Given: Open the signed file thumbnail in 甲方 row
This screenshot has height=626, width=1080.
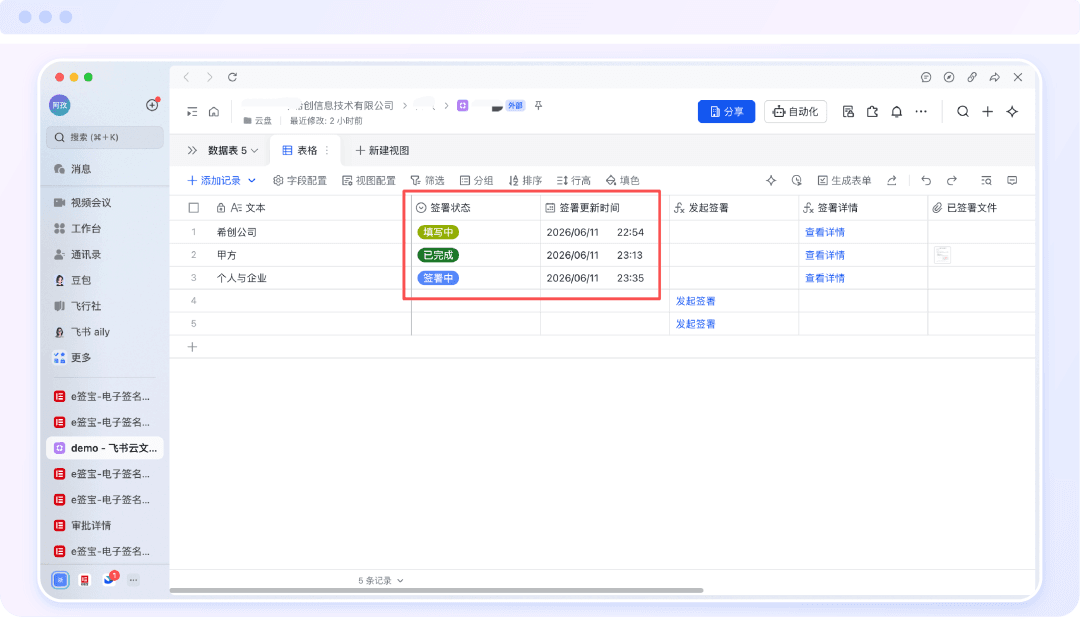Looking at the screenshot, I should (x=942, y=255).
